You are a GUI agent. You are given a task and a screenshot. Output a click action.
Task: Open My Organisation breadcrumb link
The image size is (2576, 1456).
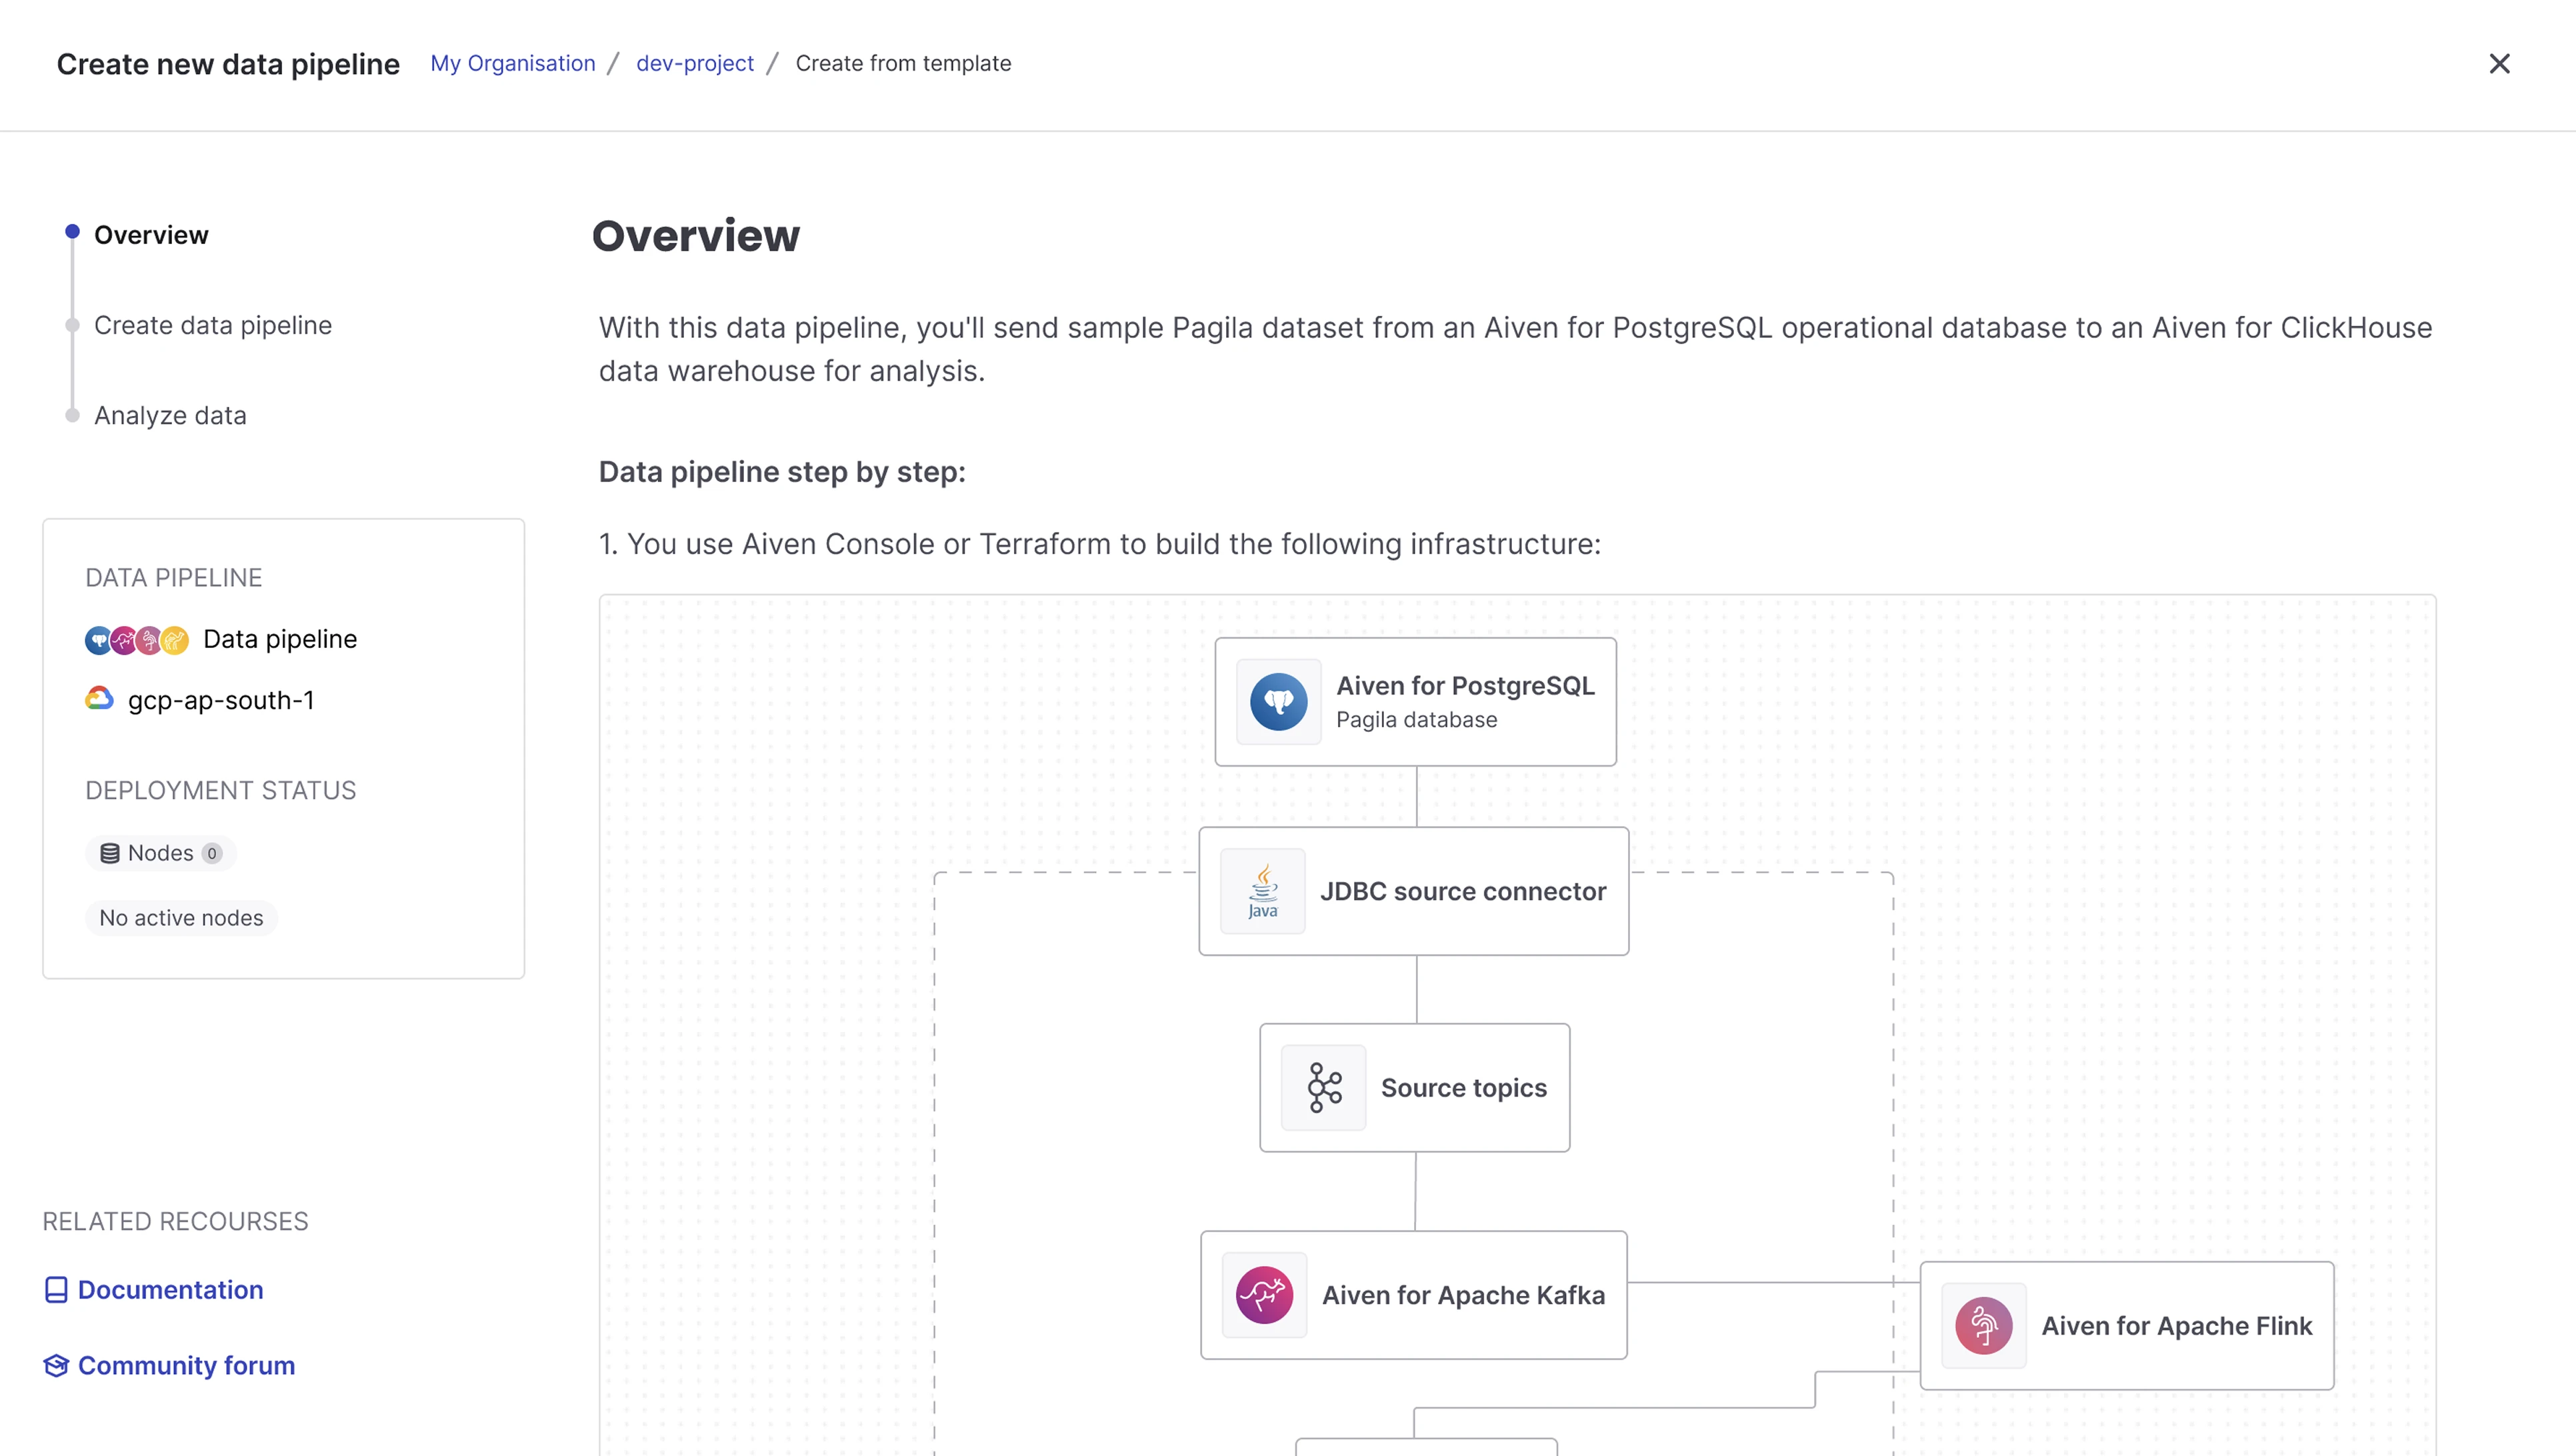click(x=512, y=63)
